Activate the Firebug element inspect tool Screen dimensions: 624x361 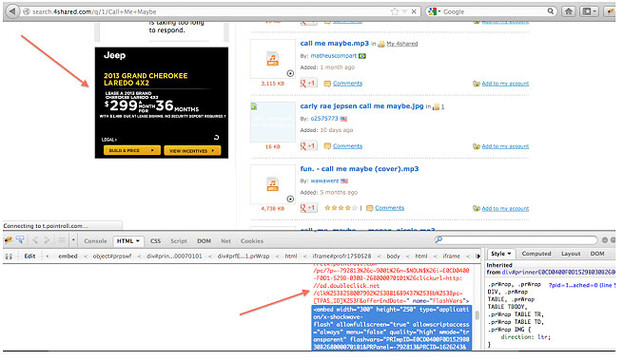pos(20,240)
